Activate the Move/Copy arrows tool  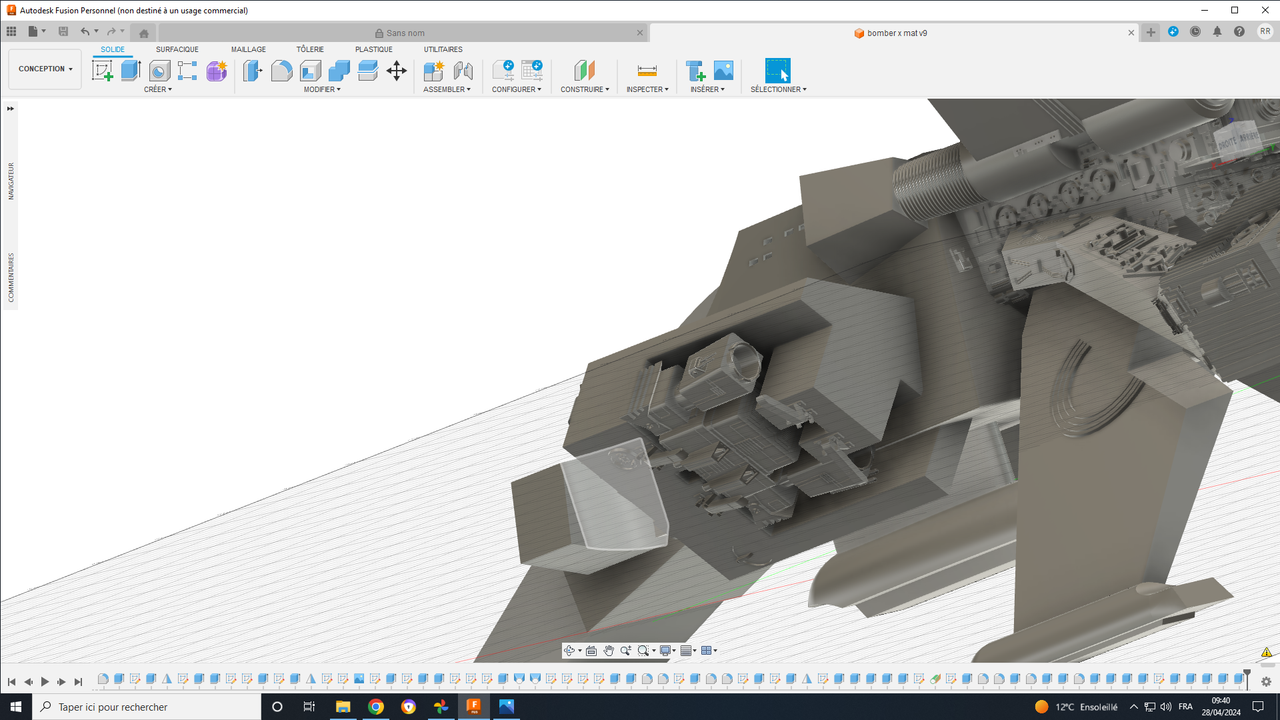coord(397,70)
